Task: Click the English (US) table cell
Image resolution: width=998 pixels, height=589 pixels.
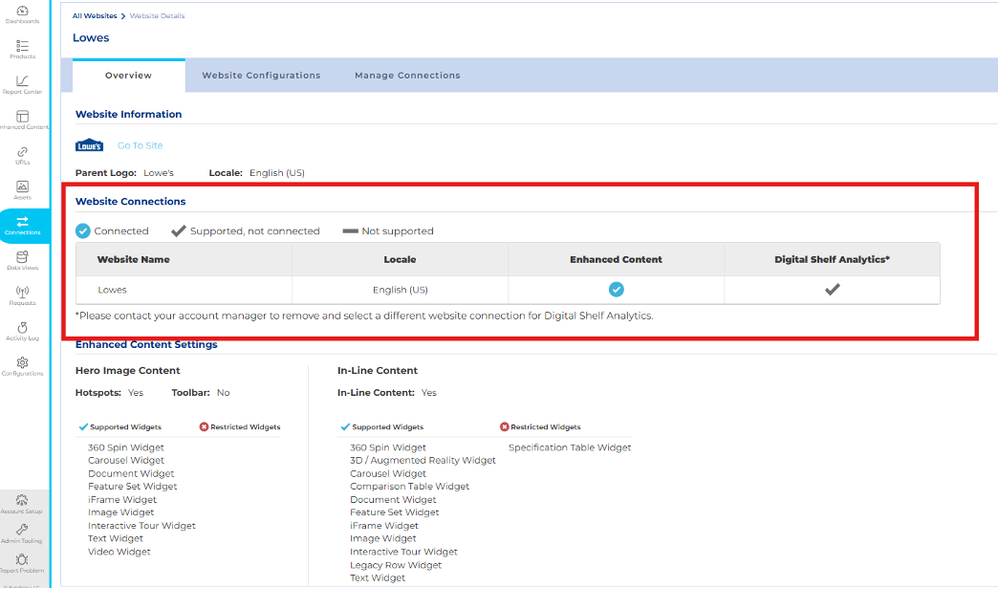Action: [x=400, y=290]
